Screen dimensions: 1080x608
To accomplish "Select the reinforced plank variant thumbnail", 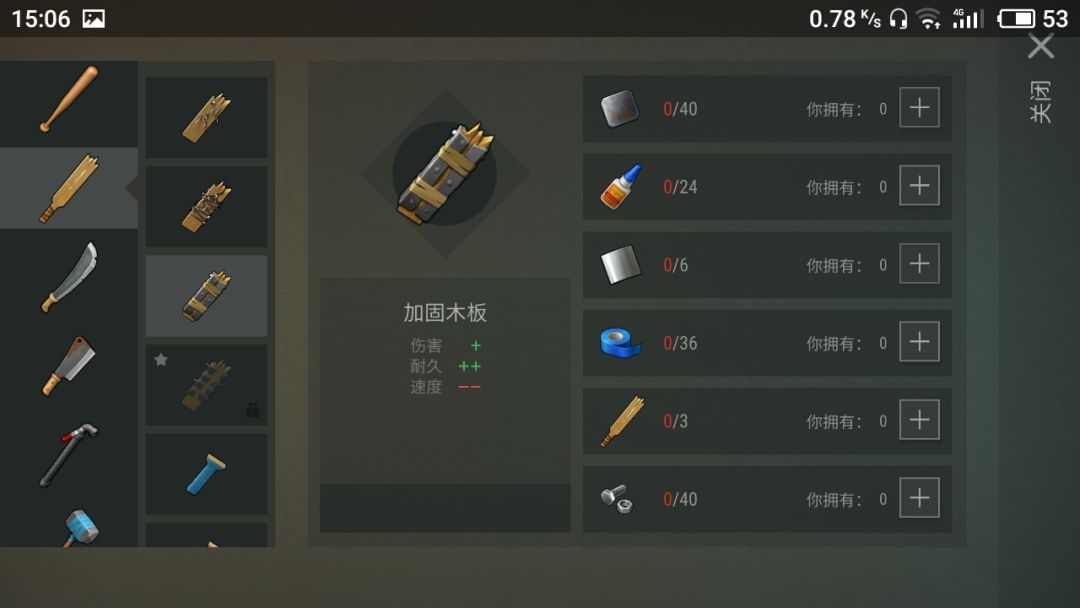I will (207, 296).
